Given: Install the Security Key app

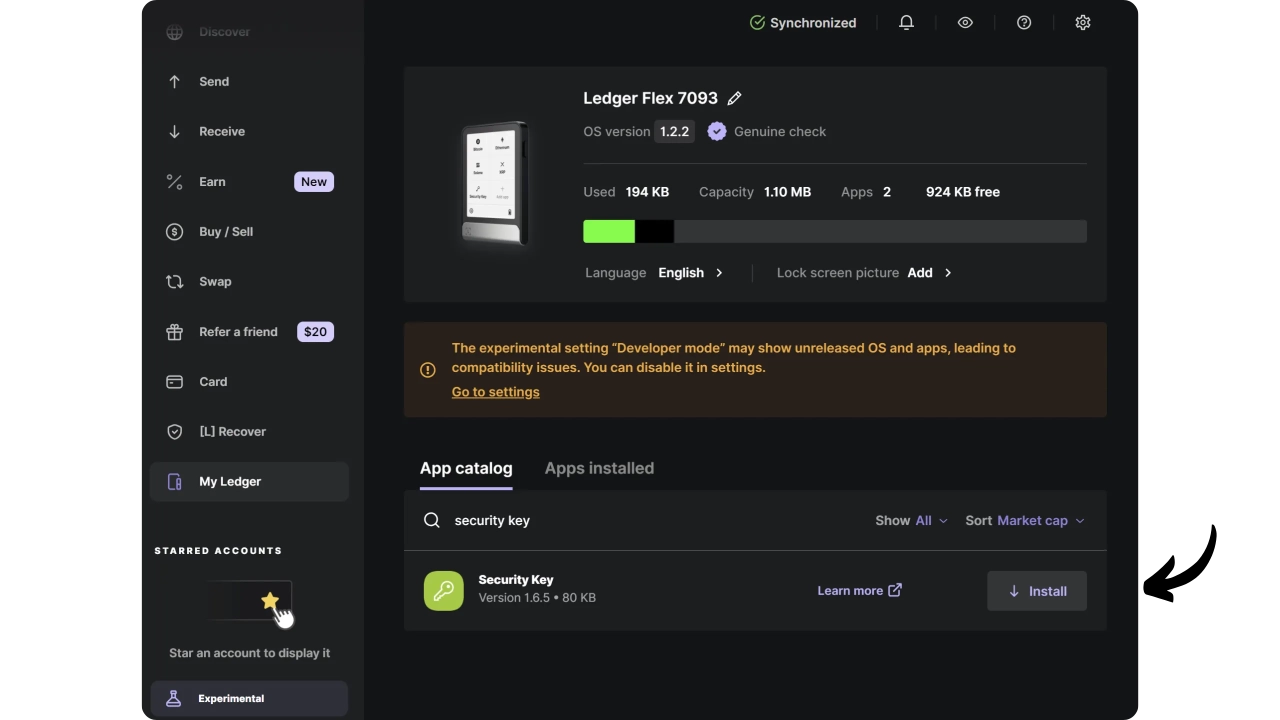Looking at the screenshot, I should (x=1037, y=591).
